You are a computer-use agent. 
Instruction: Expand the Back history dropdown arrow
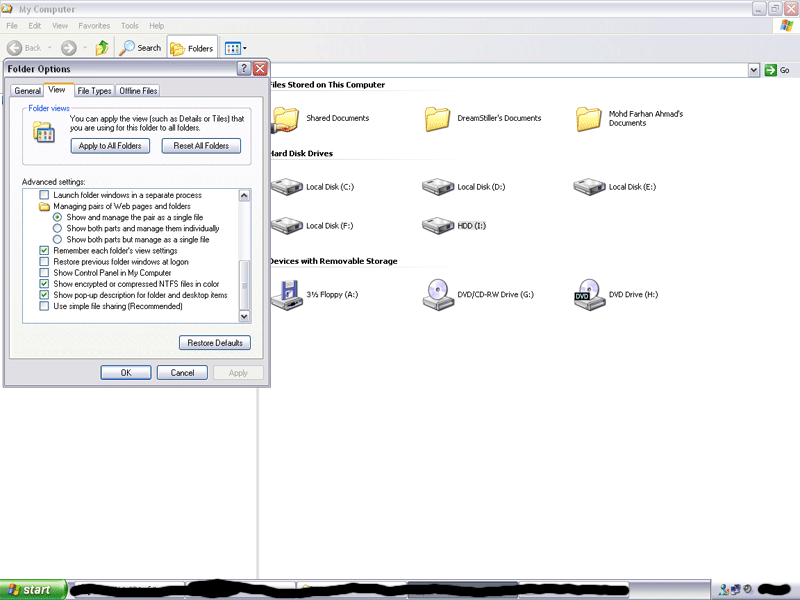[49, 48]
